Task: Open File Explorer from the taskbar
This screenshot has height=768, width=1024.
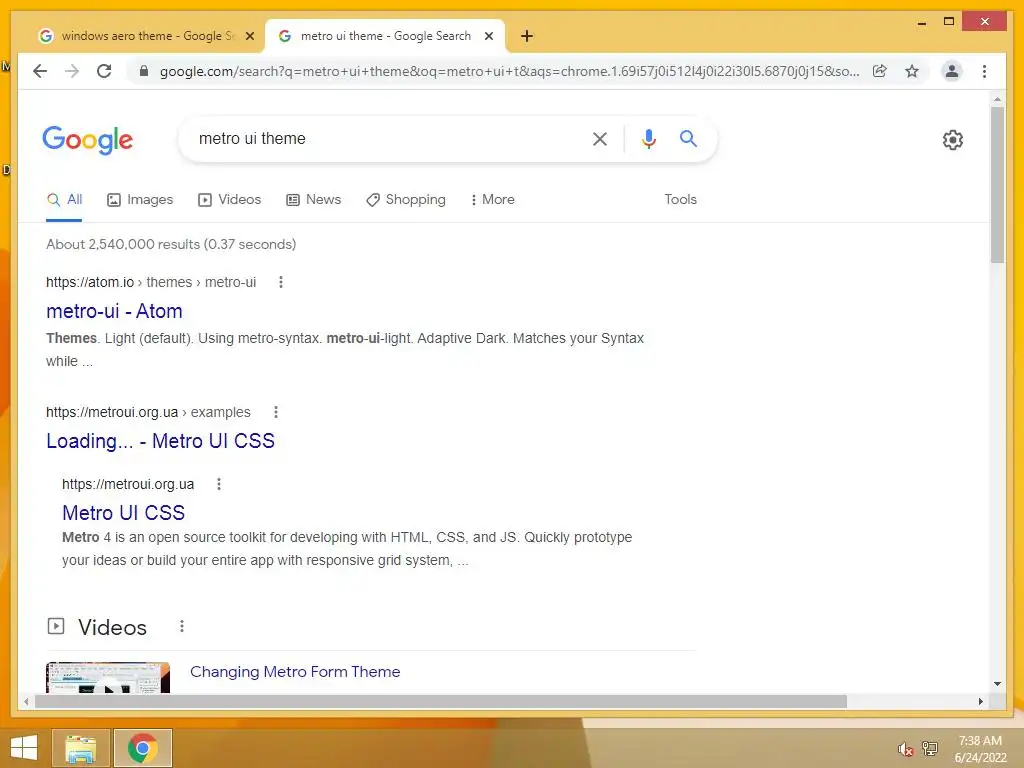Action: coord(80,748)
